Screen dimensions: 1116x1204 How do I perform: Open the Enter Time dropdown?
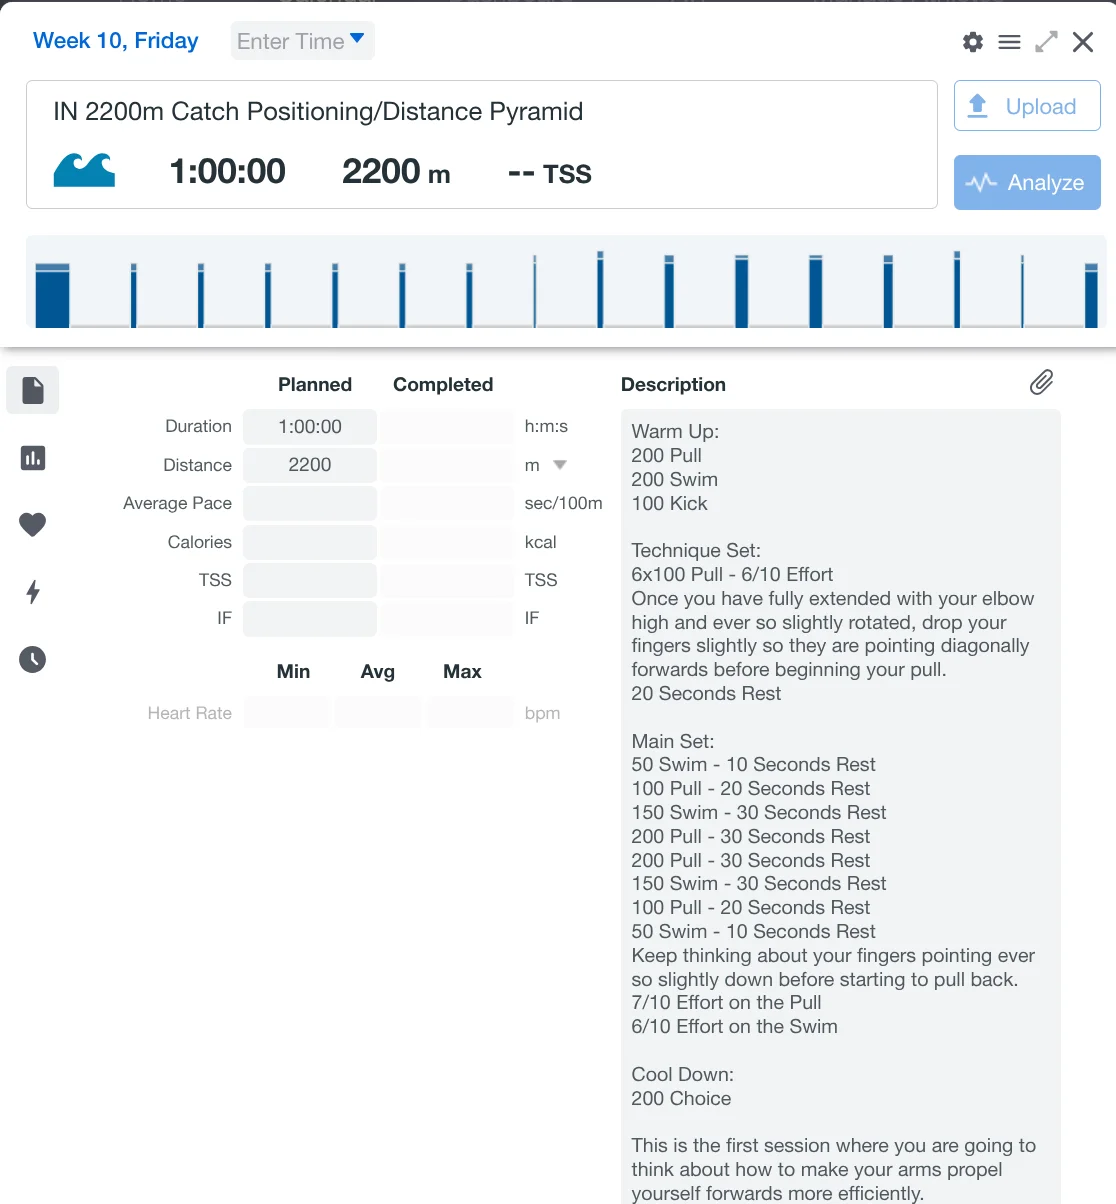pos(302,41)
